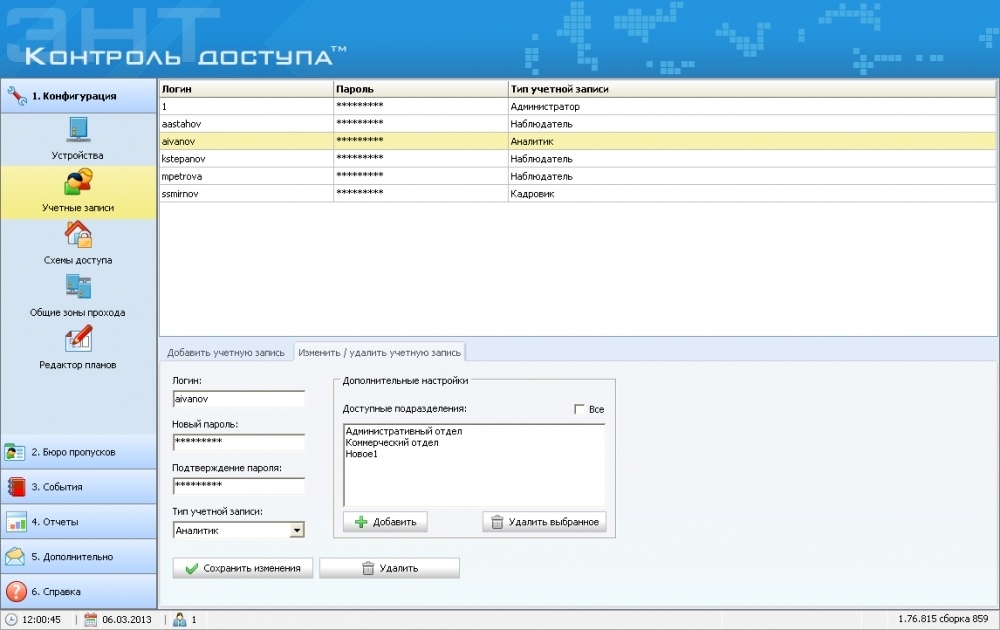Click the Дополнительно envelope icon
The width and height of the screenshot is (1000, 630).
[15, 556]
